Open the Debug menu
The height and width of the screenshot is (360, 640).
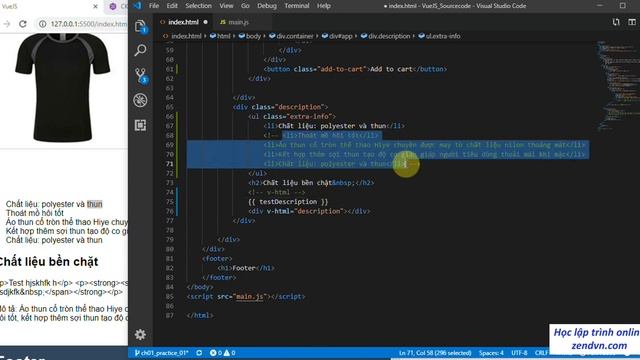[267, 6]
